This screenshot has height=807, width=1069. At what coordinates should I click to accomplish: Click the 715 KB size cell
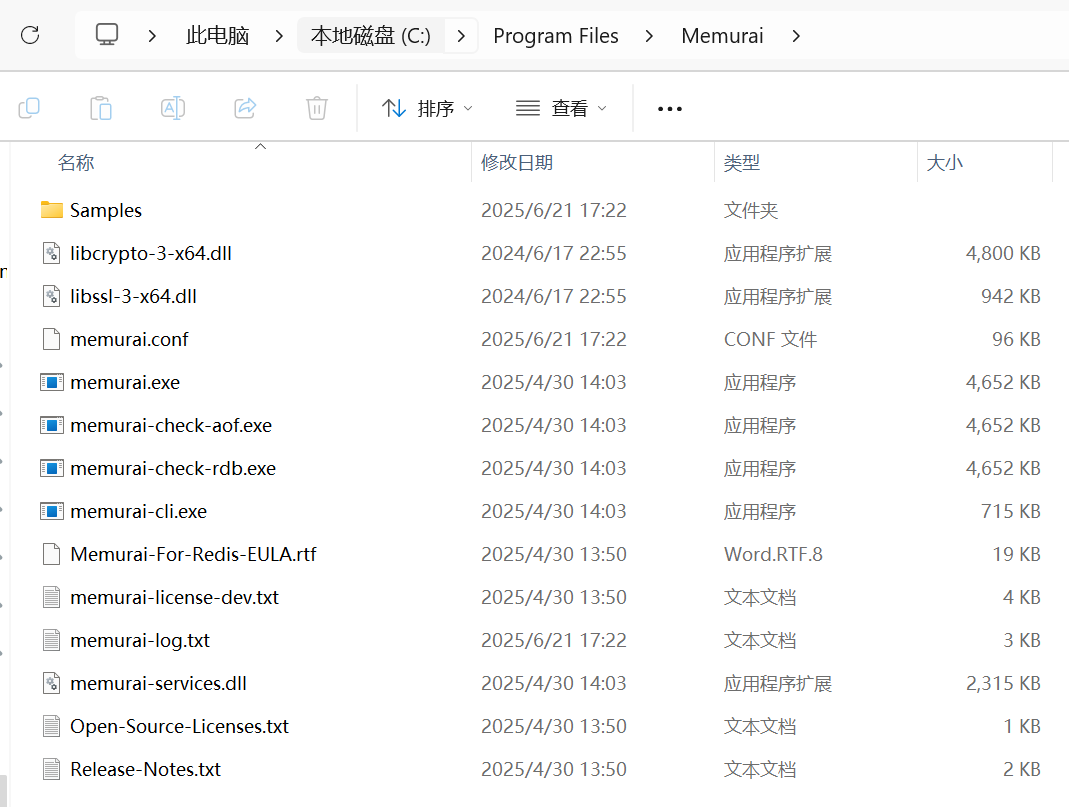1010,511
